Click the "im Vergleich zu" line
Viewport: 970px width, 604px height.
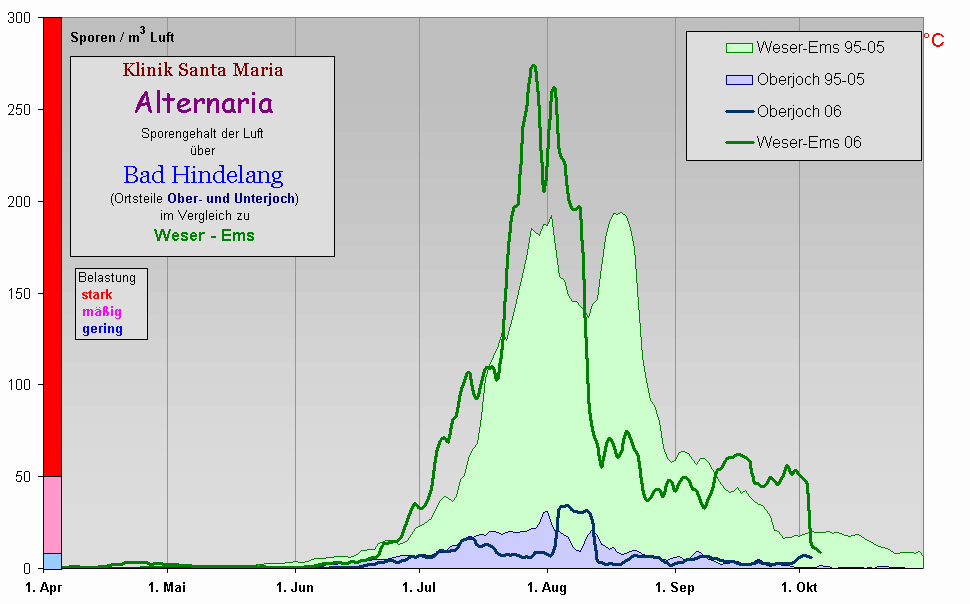(205, 215)
